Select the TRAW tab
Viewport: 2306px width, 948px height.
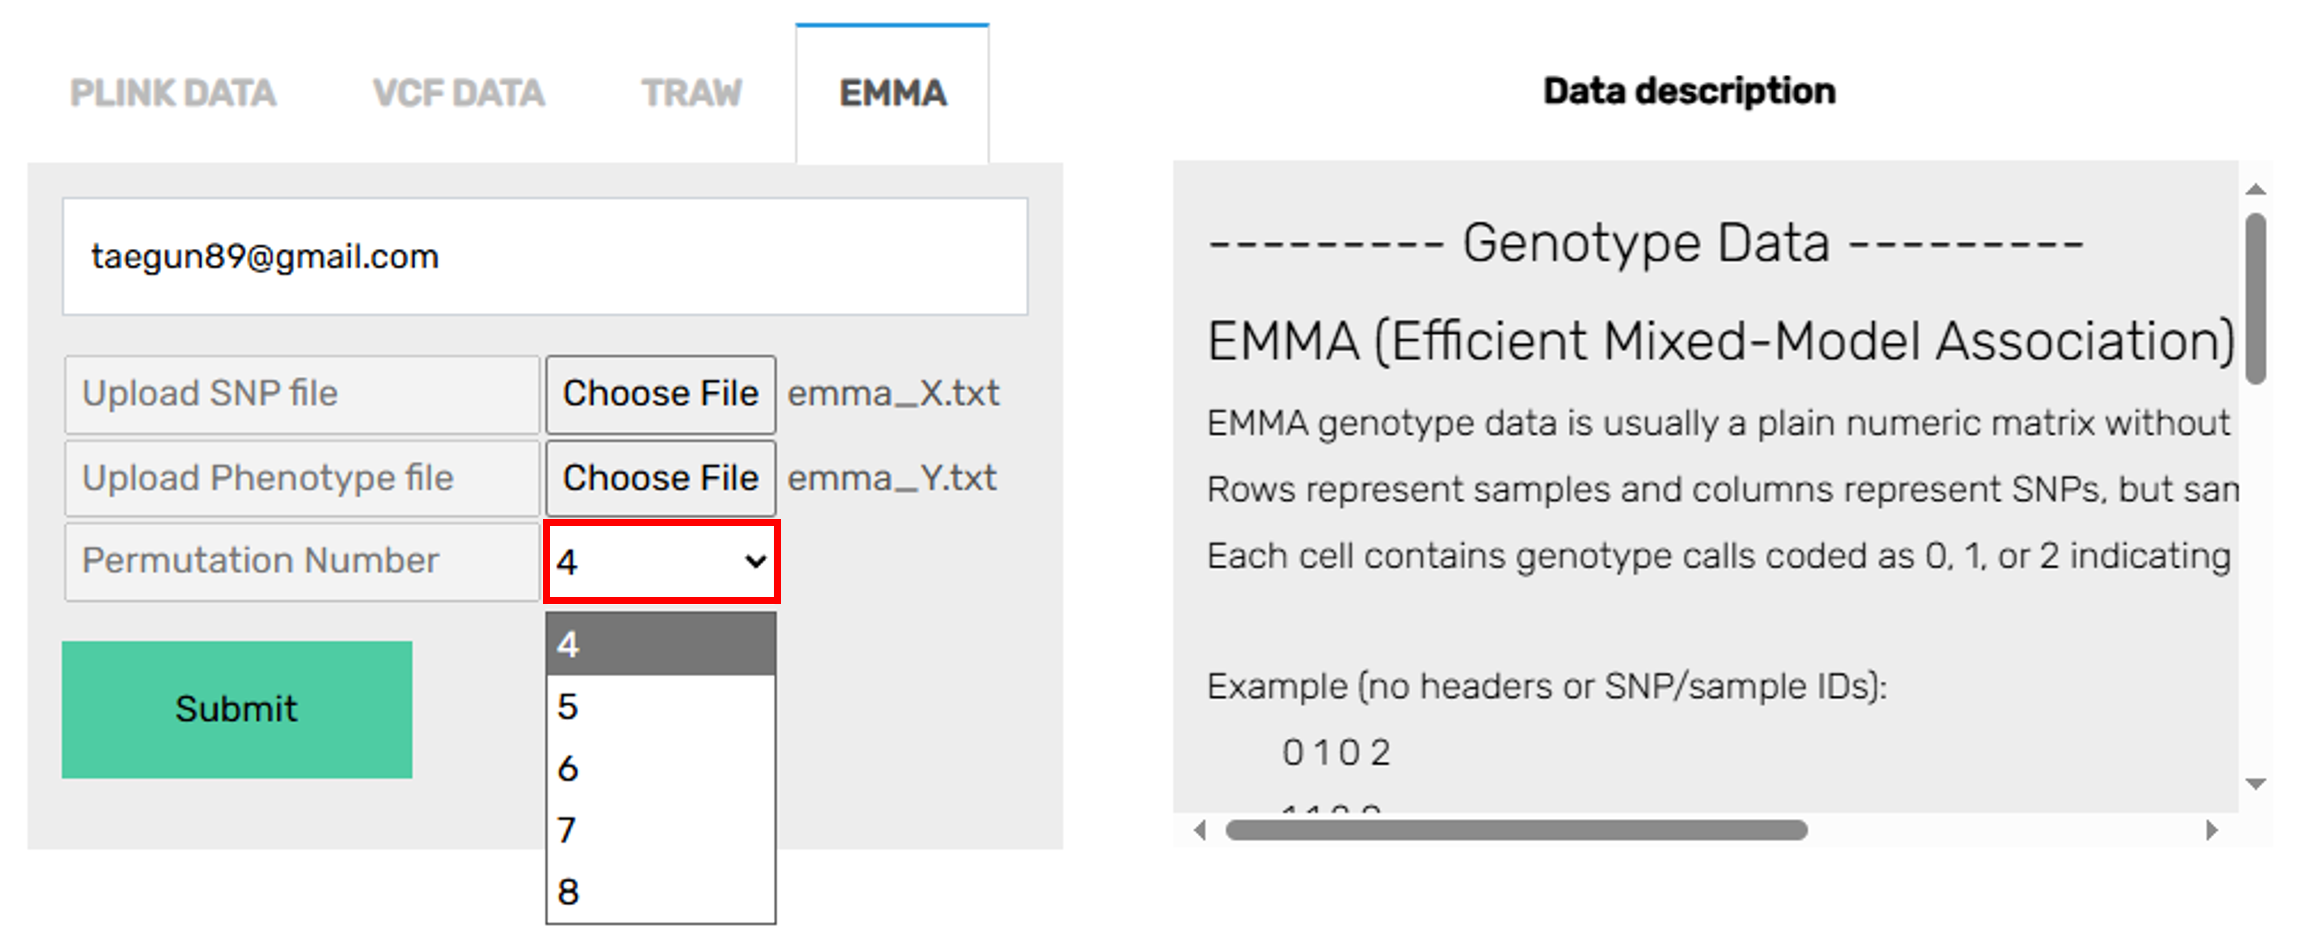point(691,94)
